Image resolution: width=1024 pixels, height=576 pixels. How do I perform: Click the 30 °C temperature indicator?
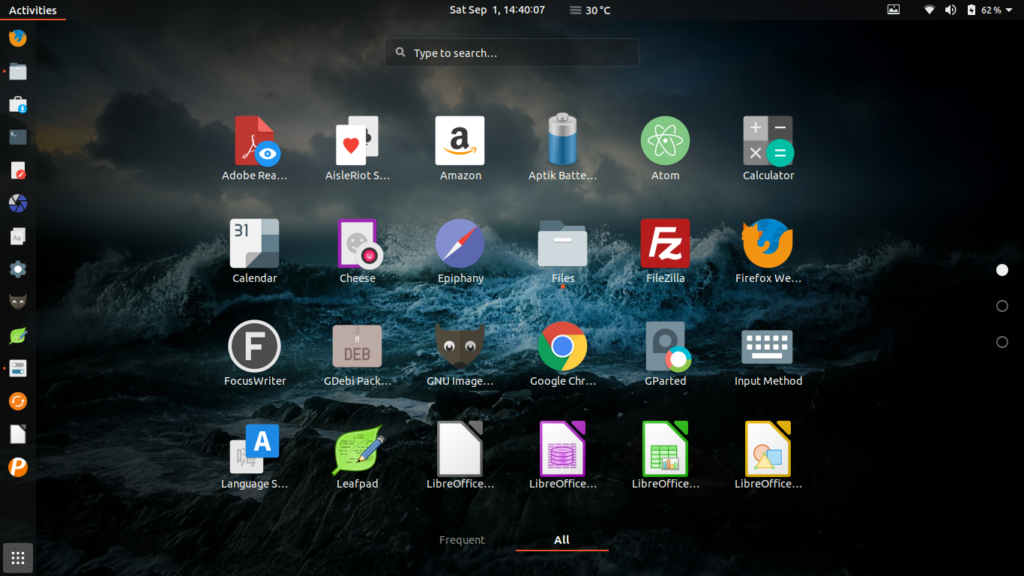pos(590,10)
